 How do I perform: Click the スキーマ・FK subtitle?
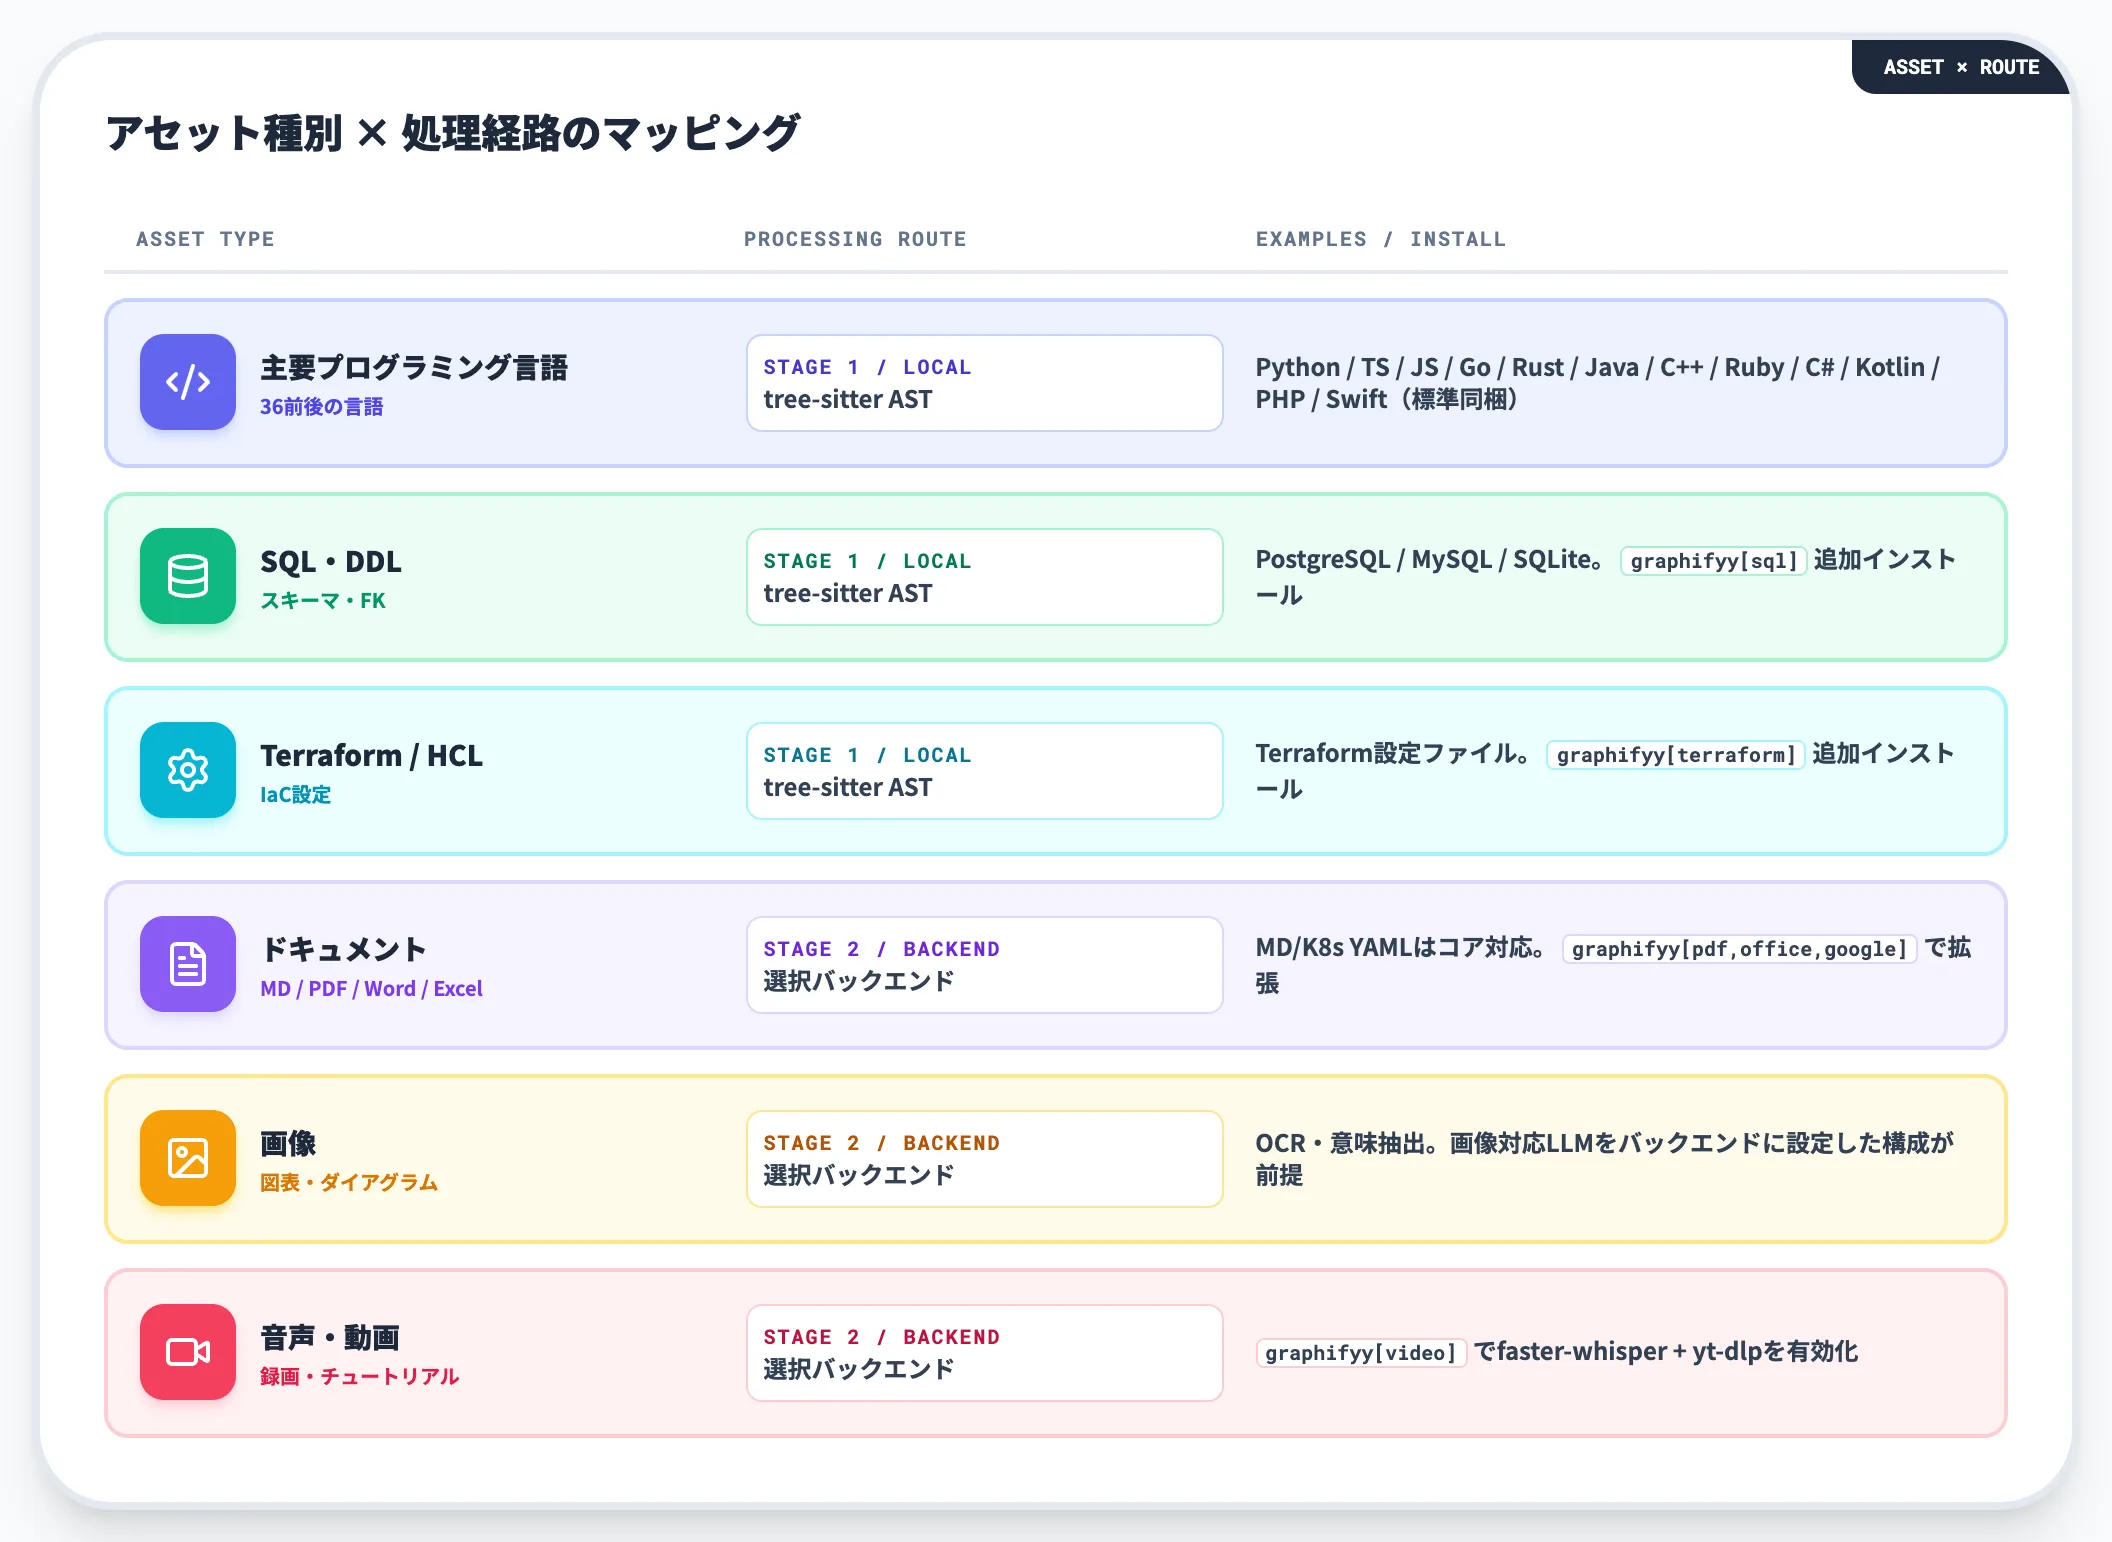(323, 601)
